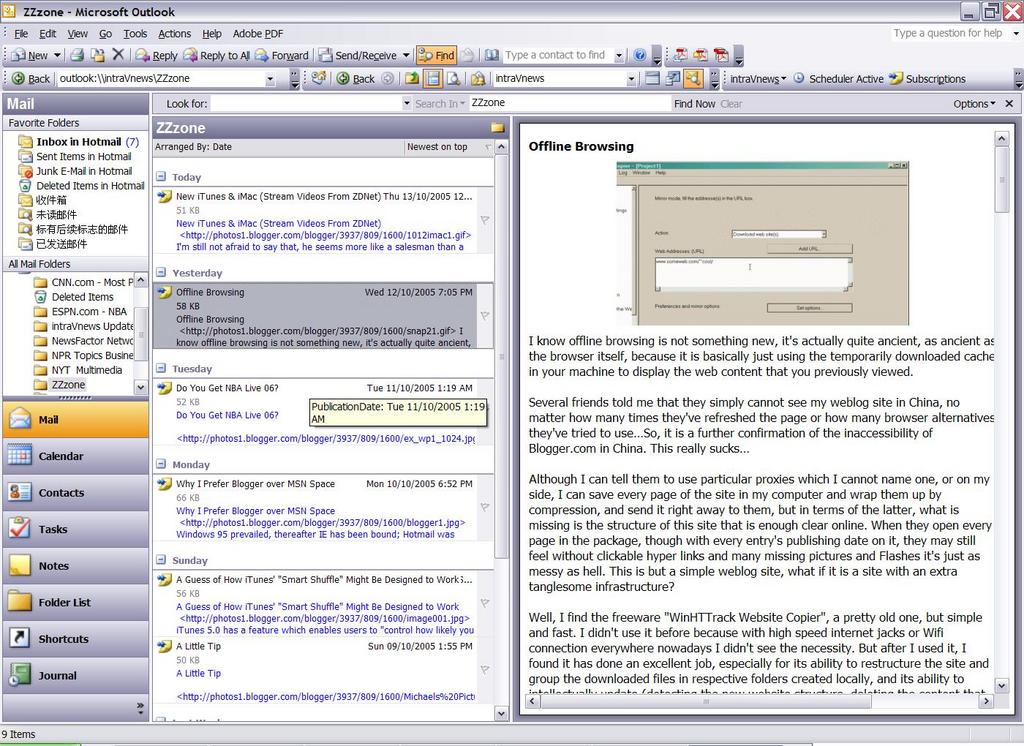Go Back using the button beside the outlook address box

pos(31,78)
